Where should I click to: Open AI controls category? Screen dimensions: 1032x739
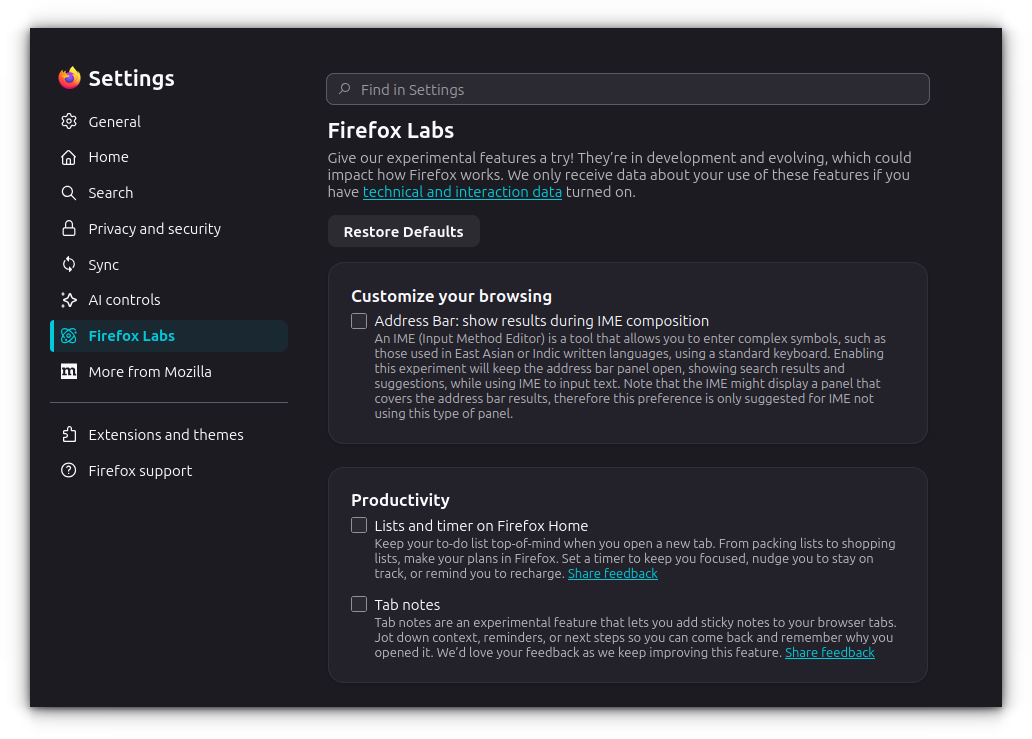[x=168, y=300]
